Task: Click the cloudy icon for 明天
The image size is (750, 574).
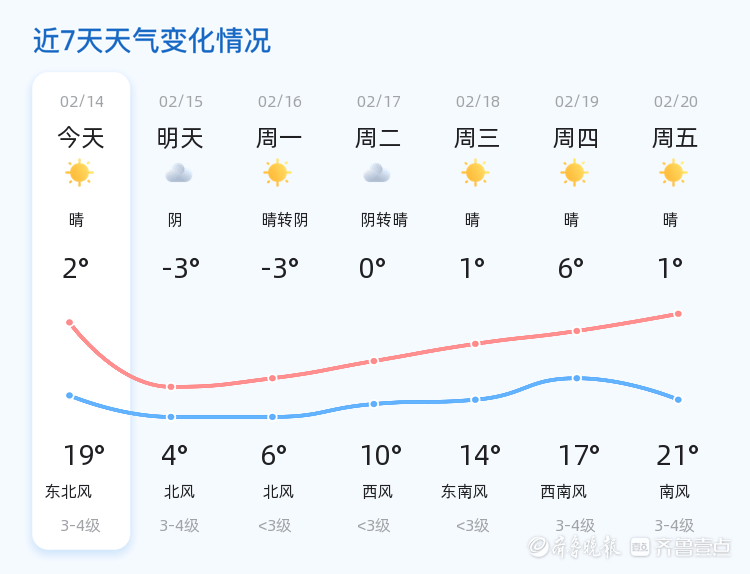Action: point(179,173)
